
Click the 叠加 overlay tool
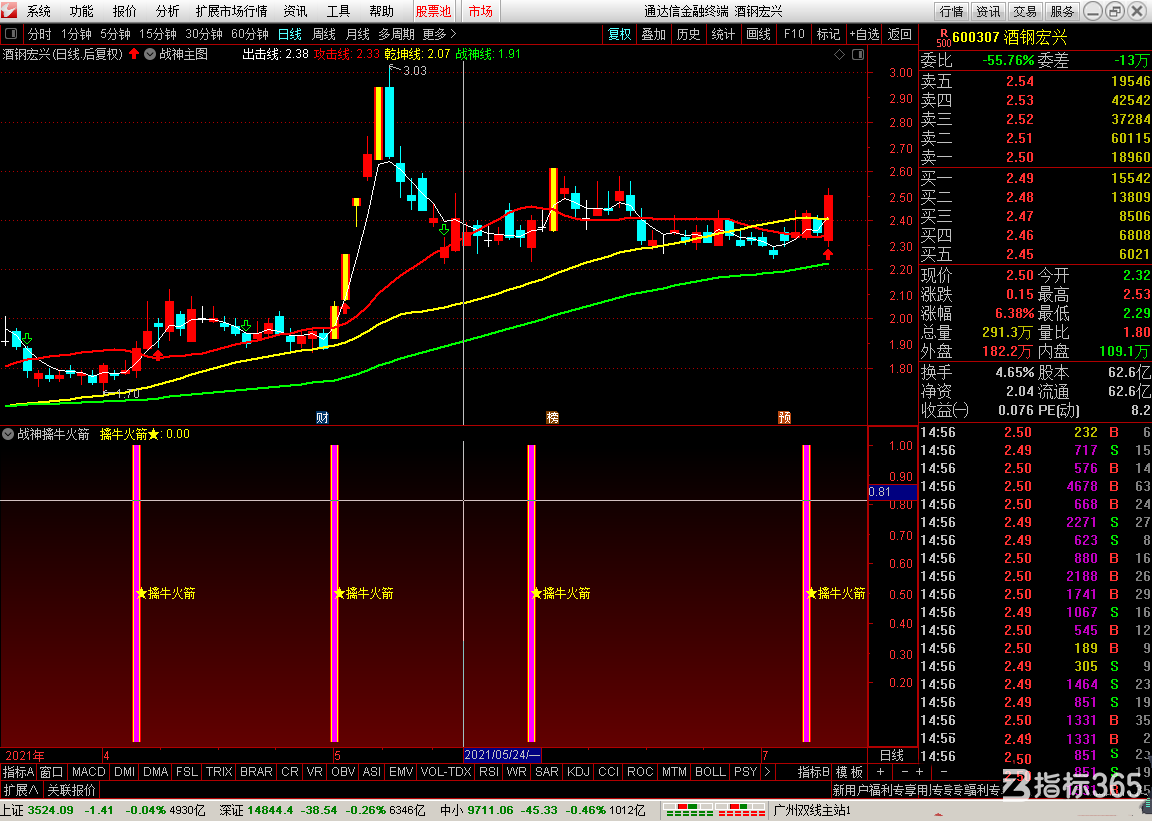click(x=653, y=35)
